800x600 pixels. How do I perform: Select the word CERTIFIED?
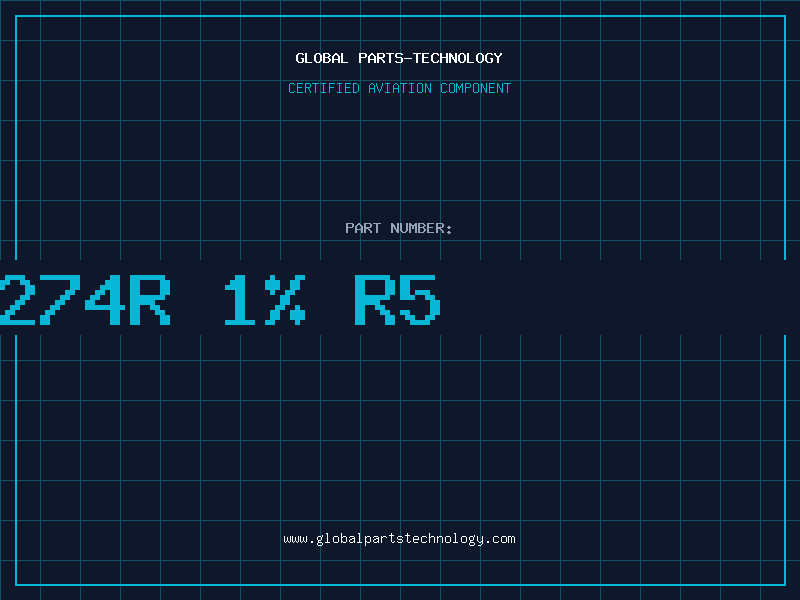[324, 88]
